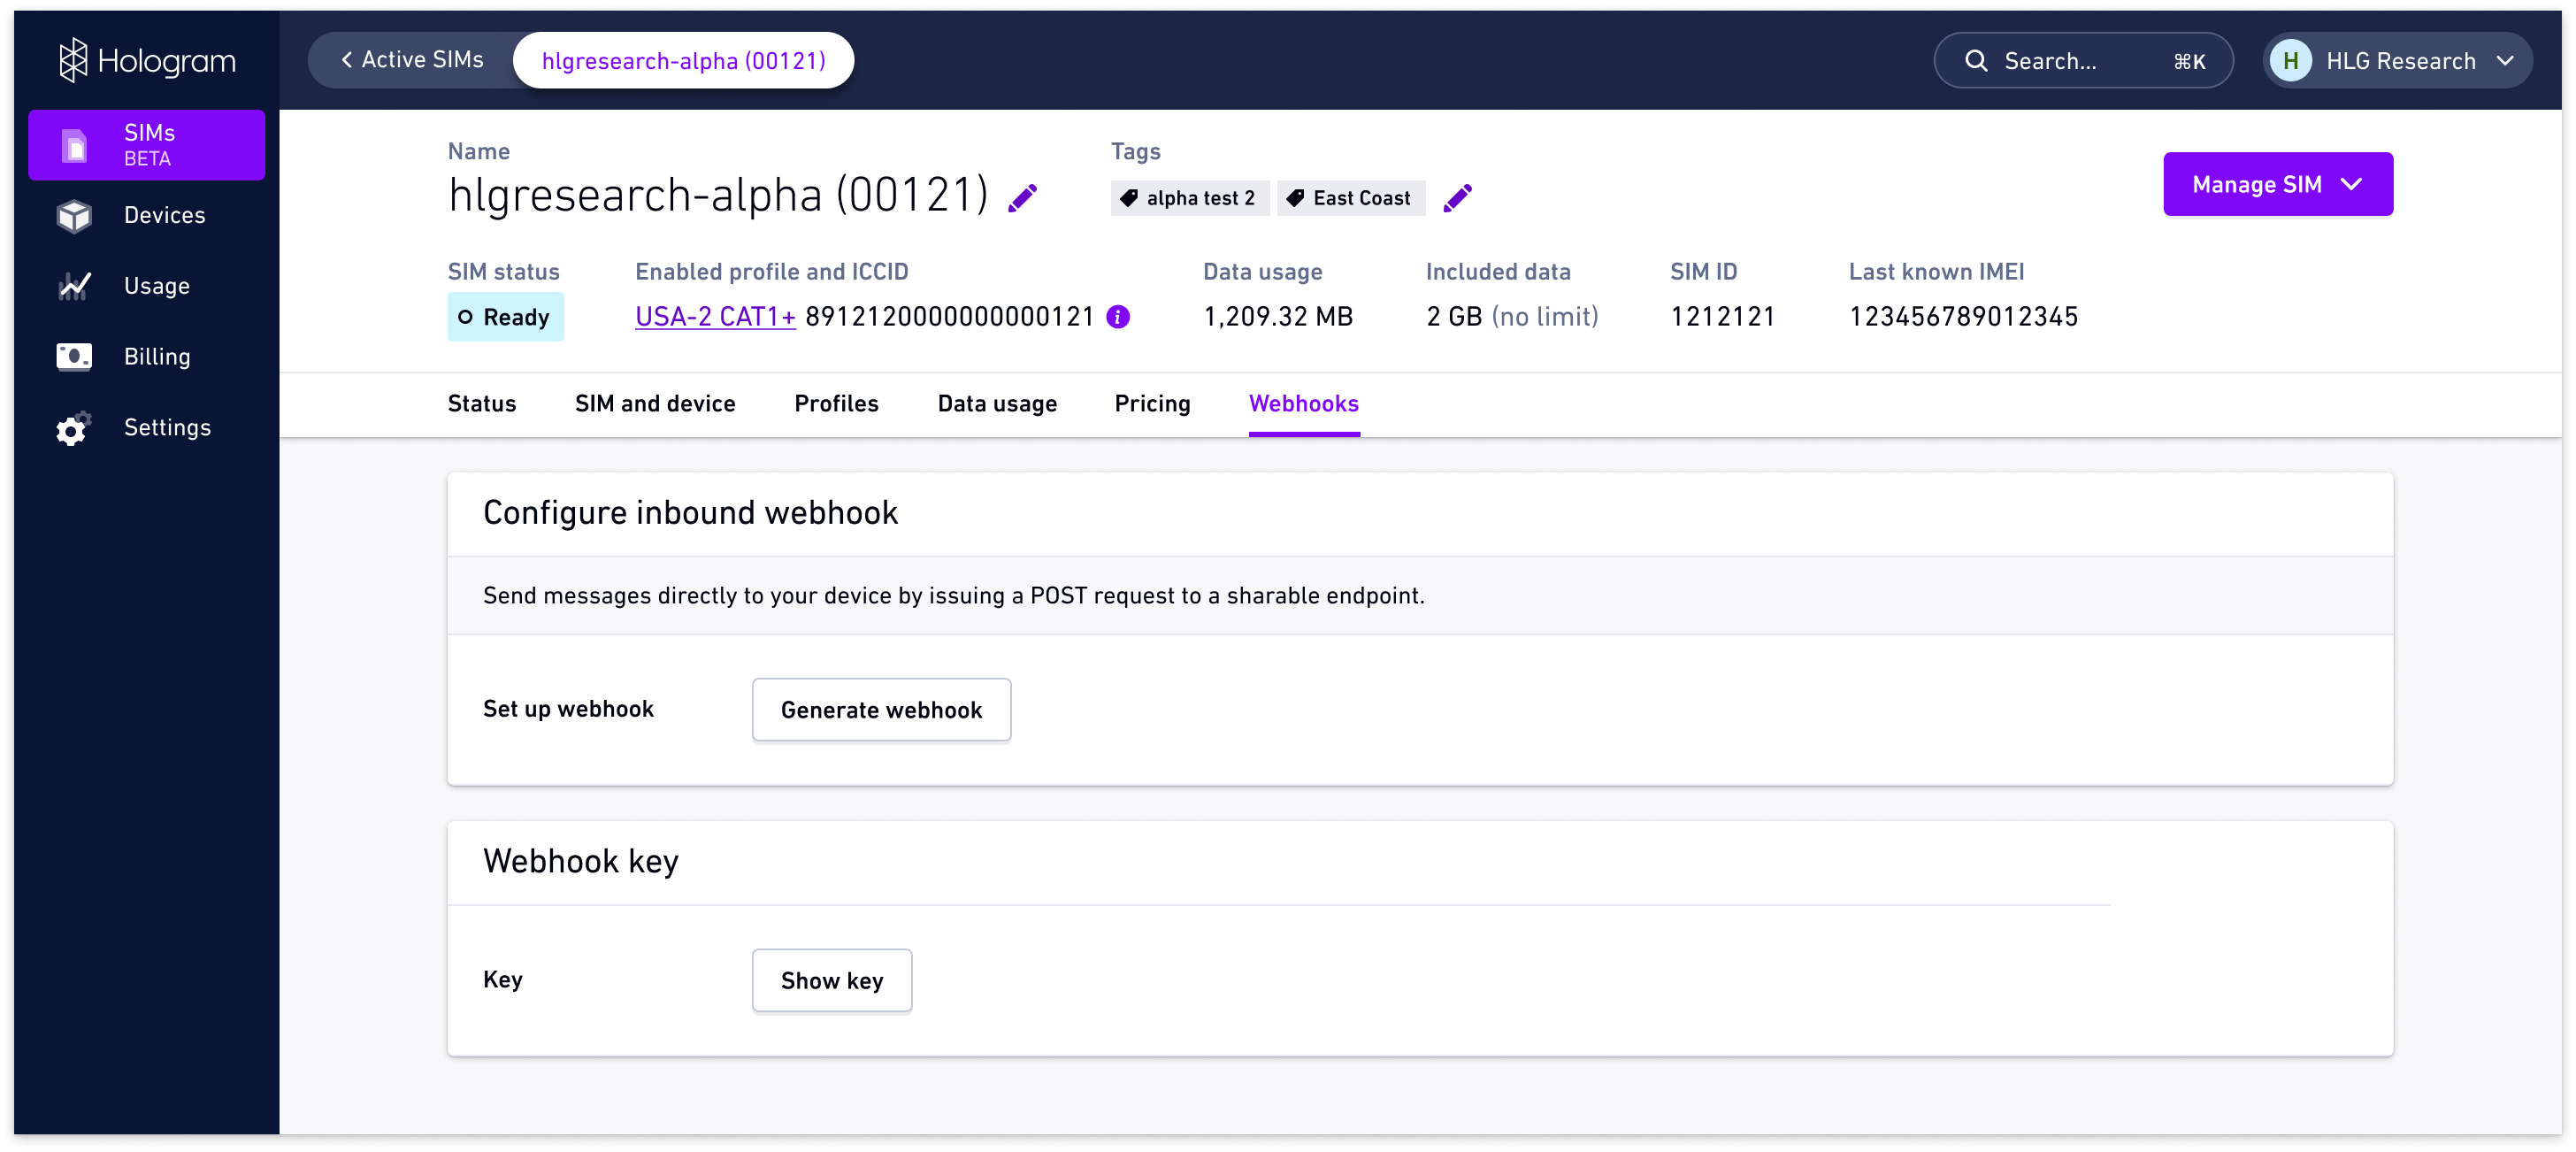2576x1152 pixels.
Task: Open the USA-2 CAT1+ profile link
Action: 714,317
